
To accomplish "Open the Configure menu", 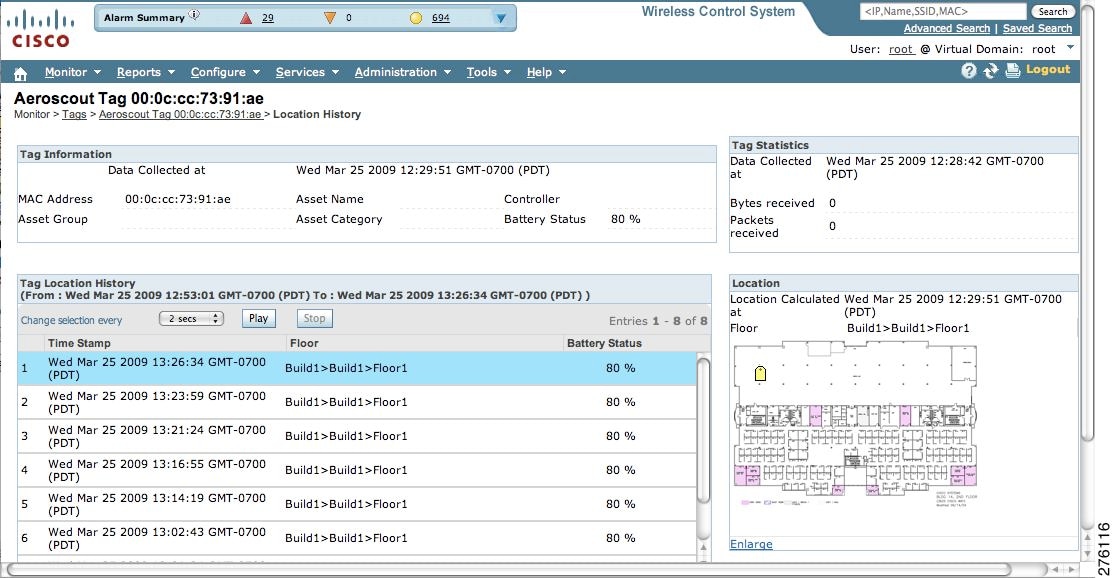I will (225, 72).
